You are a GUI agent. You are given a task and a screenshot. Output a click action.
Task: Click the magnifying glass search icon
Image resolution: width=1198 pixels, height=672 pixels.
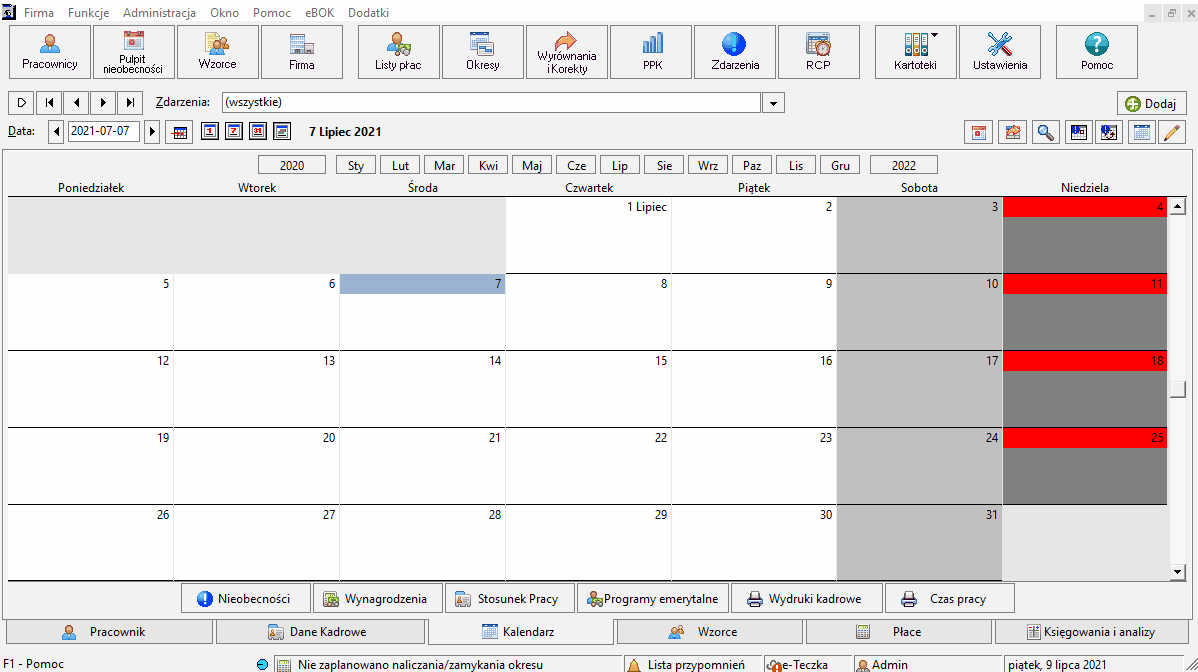pyautogui.click(x=1045, y=132)
